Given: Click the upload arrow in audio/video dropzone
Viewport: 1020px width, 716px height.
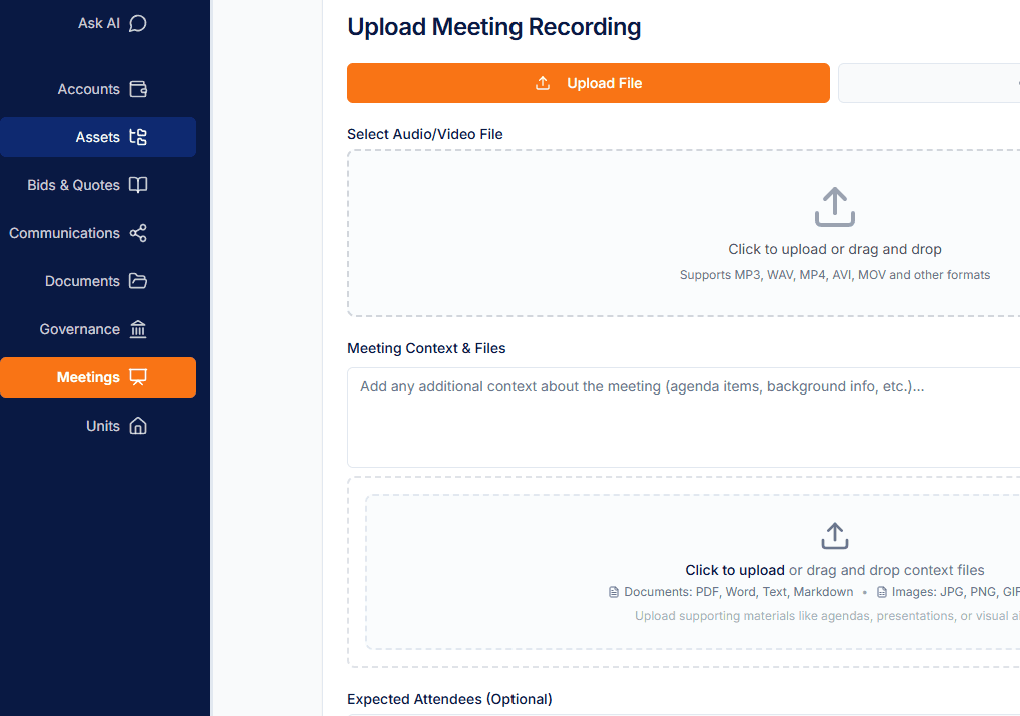Looking at the screenshot, I should (835, 207).
